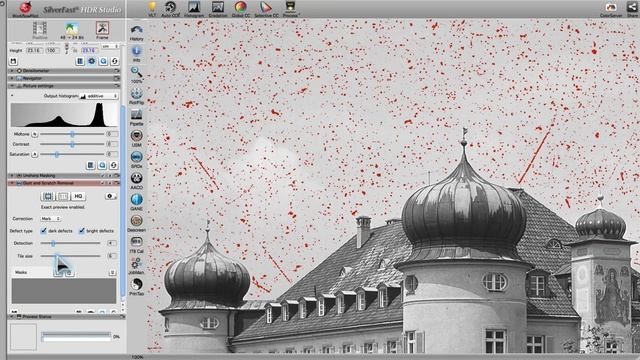
Task: Toggle the aspect ratio lock between dimensions
Action: click(67, 49)
